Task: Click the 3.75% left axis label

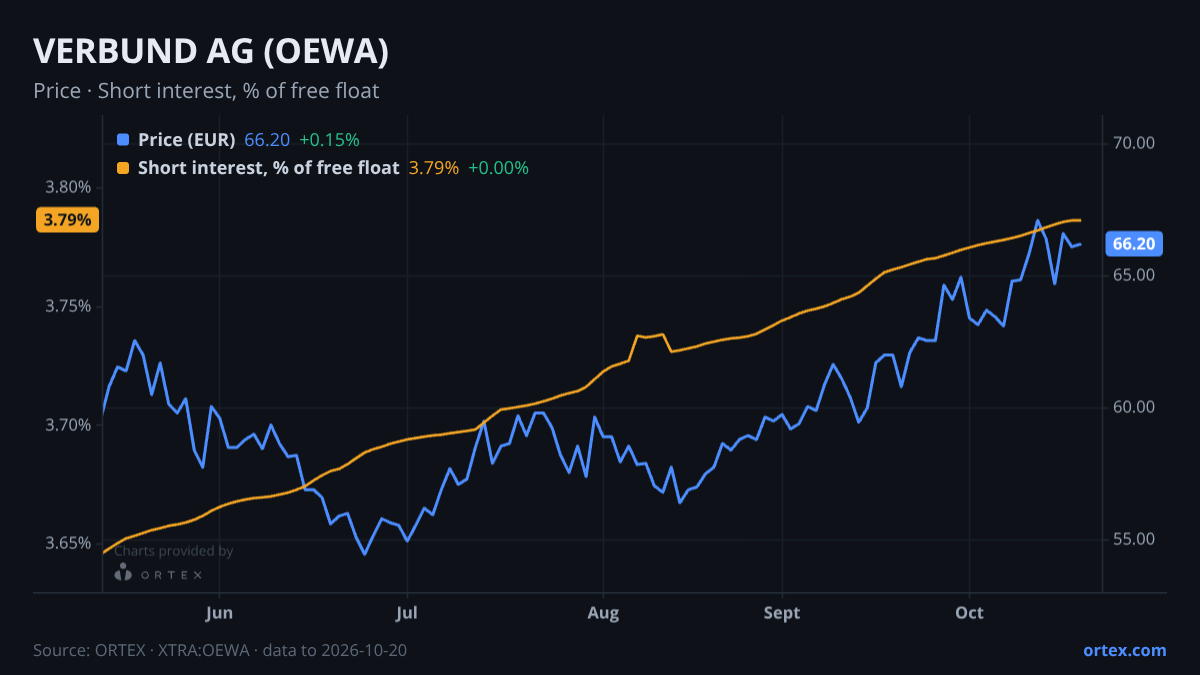Action: coord(69,306)
